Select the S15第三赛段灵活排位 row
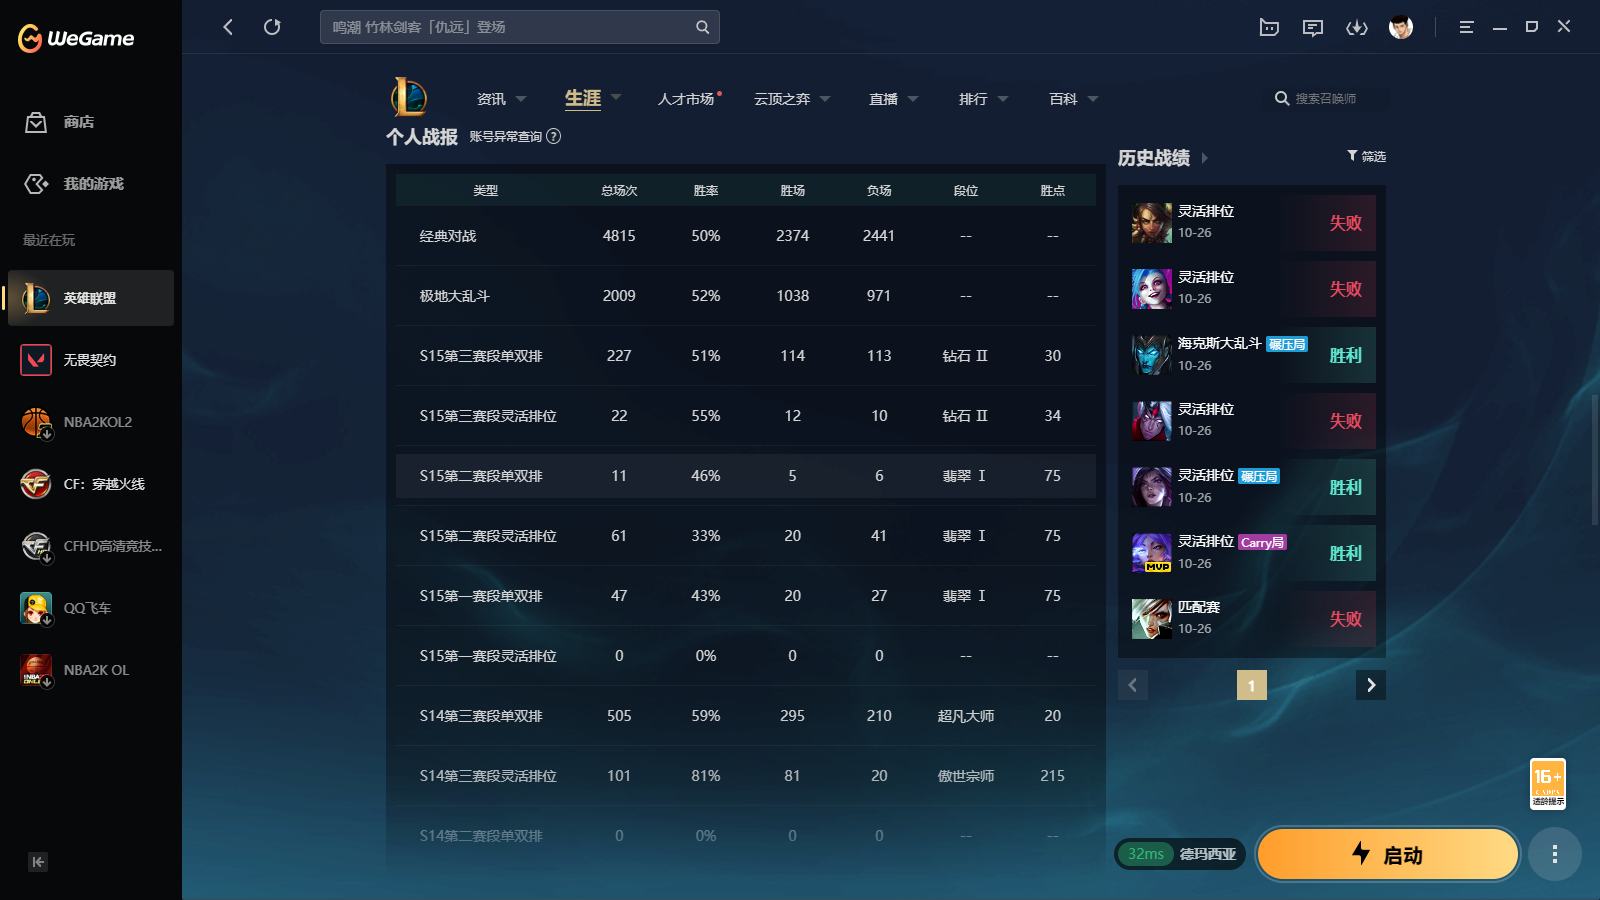 click(x=746, y=416)
